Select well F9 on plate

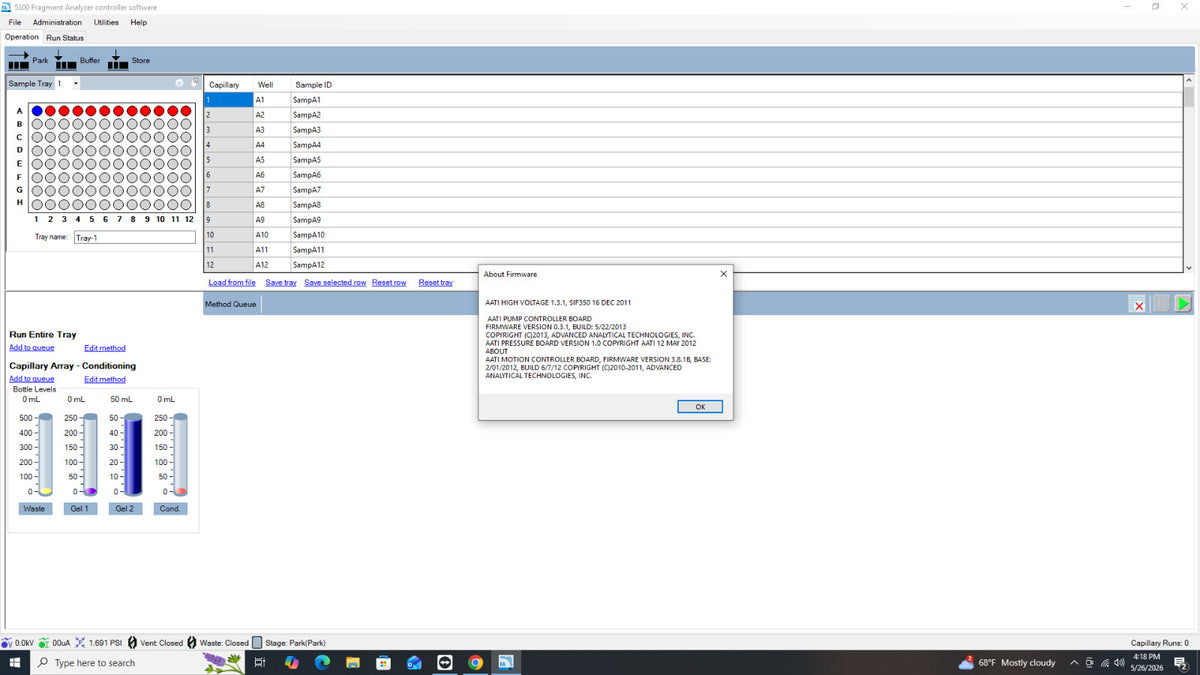[145, 176]
